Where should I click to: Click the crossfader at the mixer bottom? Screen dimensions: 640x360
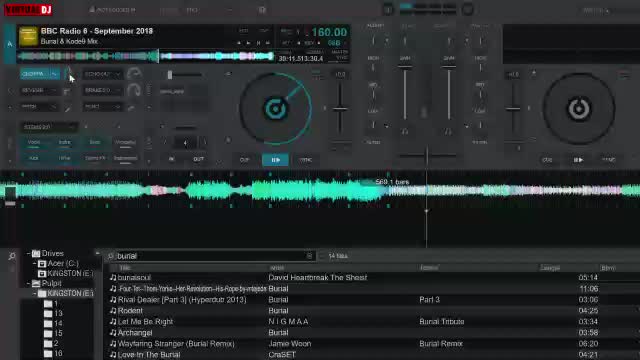427,155
